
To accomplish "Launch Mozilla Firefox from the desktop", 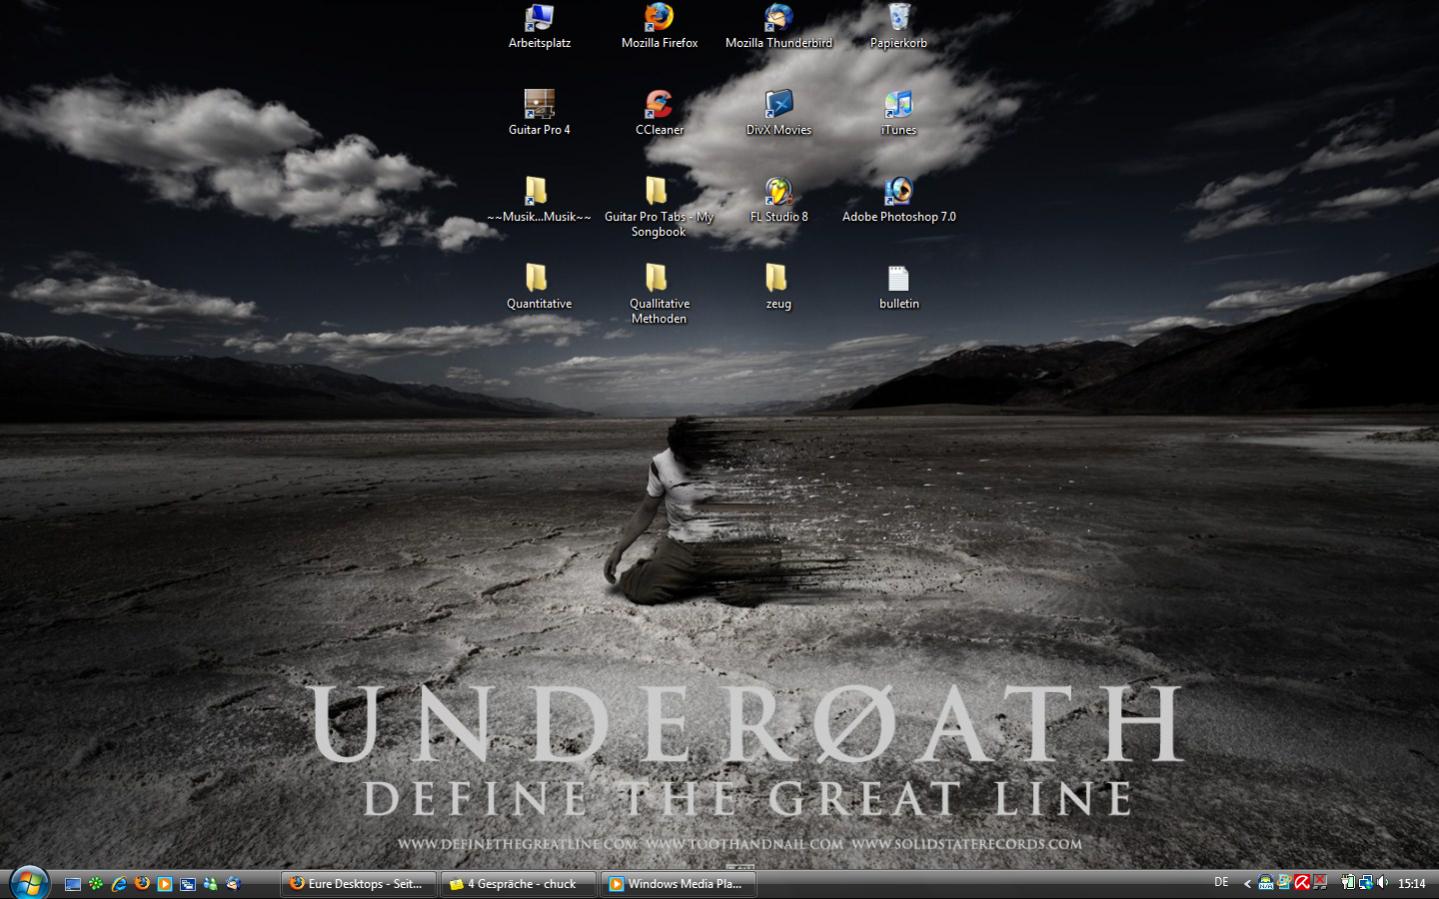I will coord(659,27).
